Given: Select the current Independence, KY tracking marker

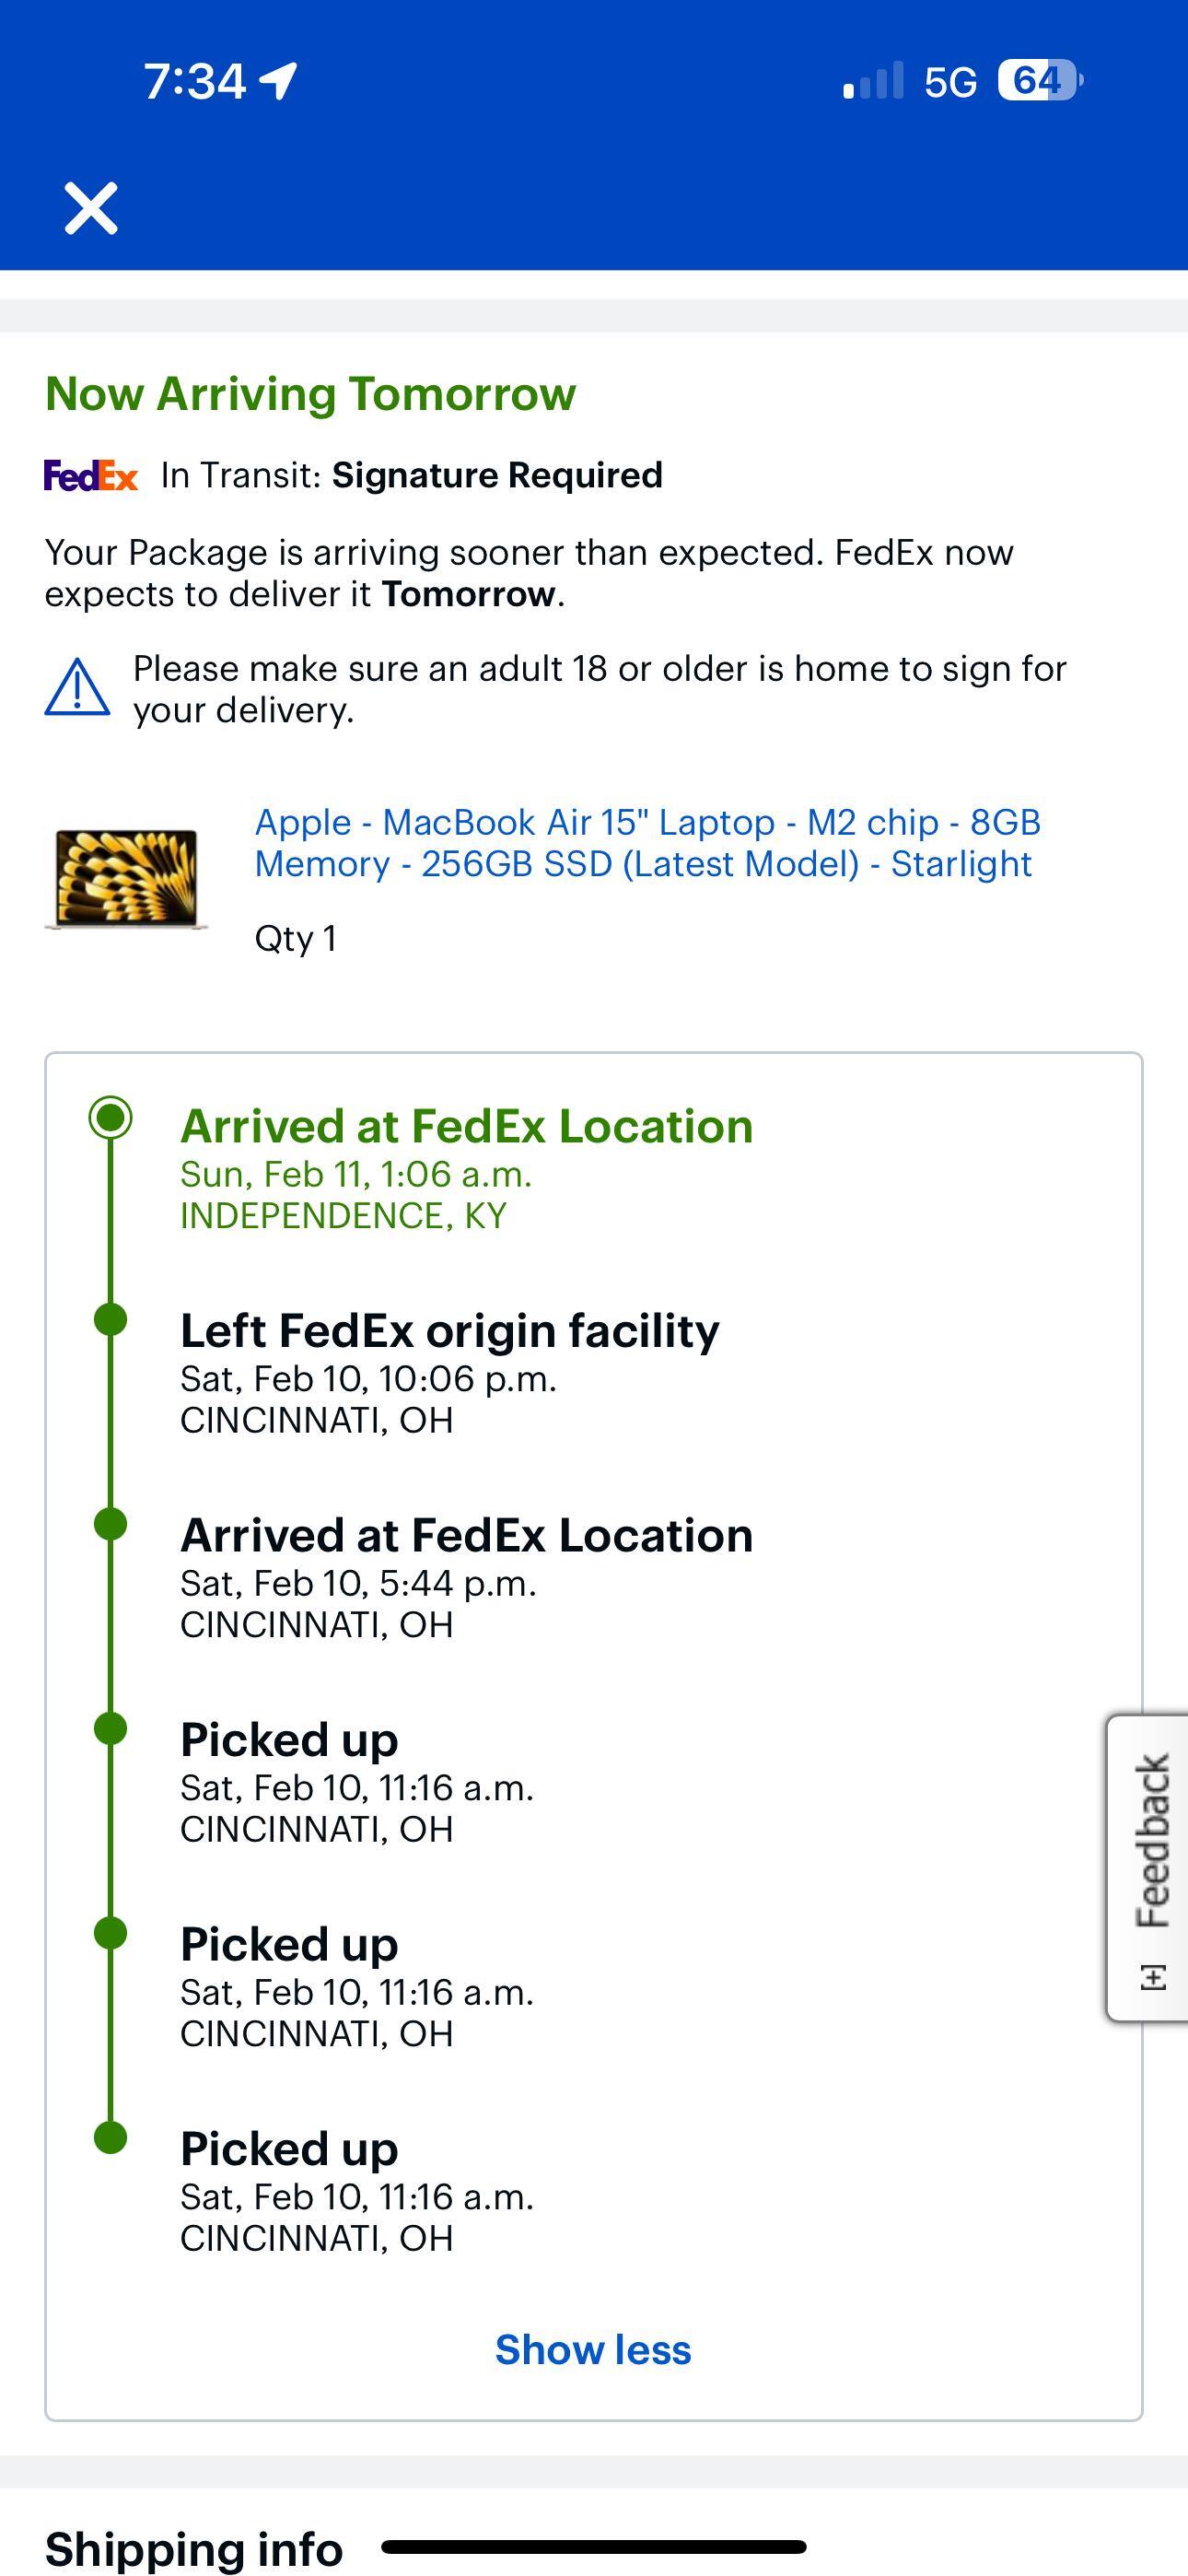Looking at the screenshot, I should click(111, 1117).
